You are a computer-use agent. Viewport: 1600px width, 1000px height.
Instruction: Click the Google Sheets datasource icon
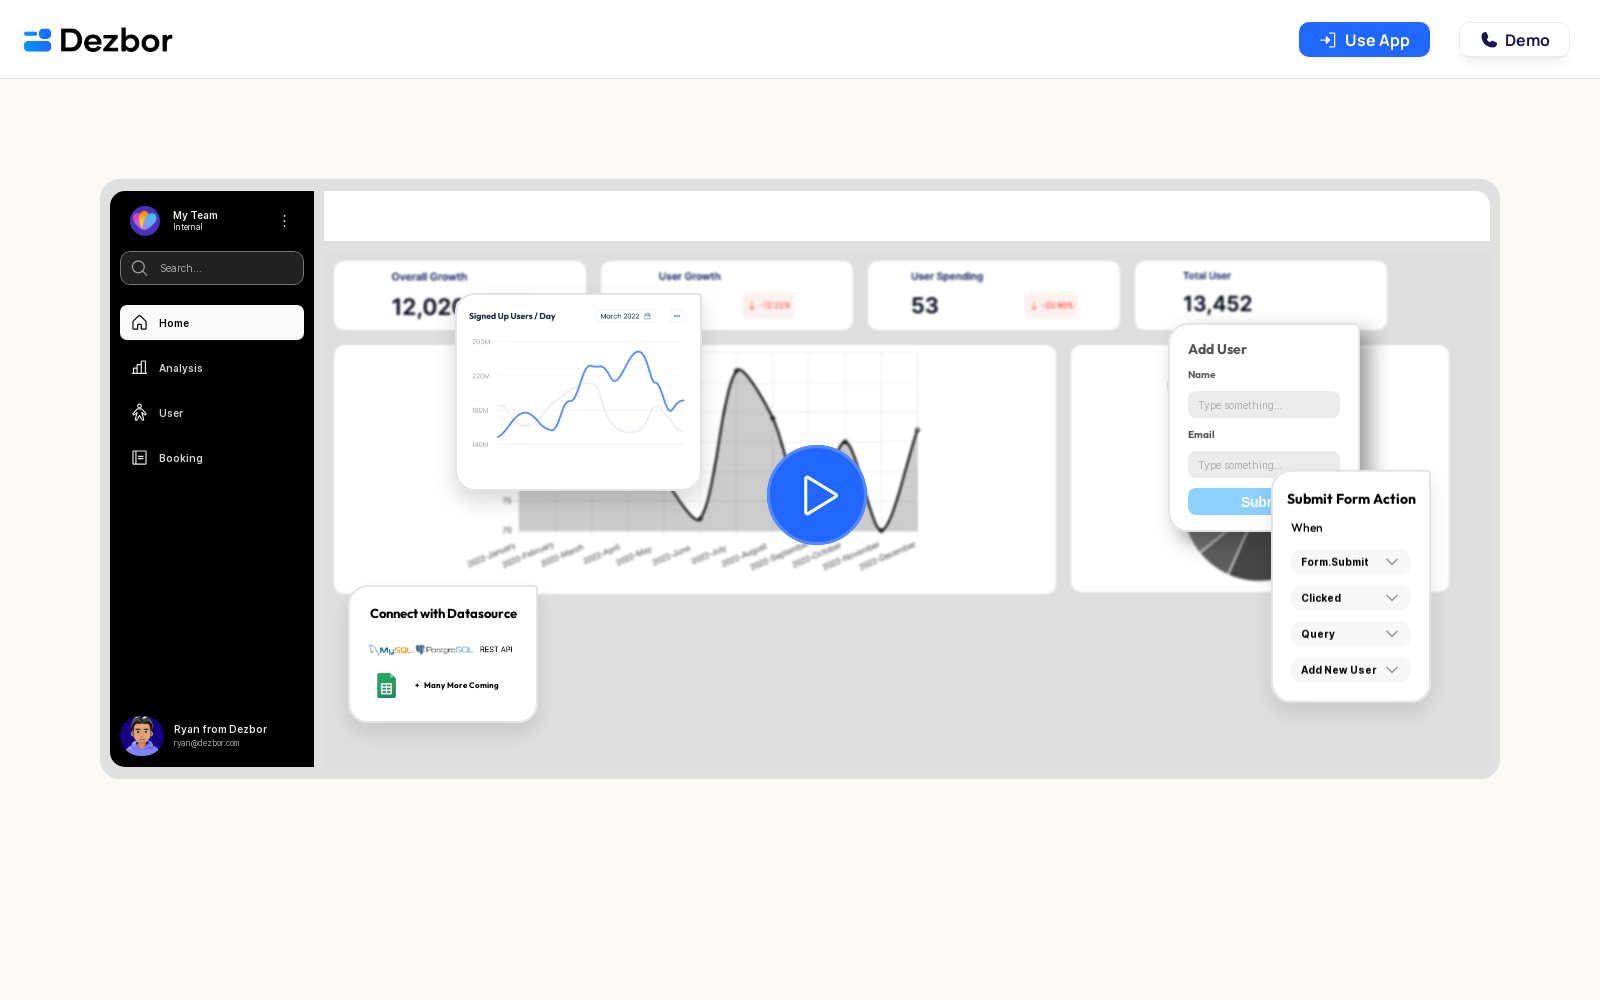click(x=386, y=685)
